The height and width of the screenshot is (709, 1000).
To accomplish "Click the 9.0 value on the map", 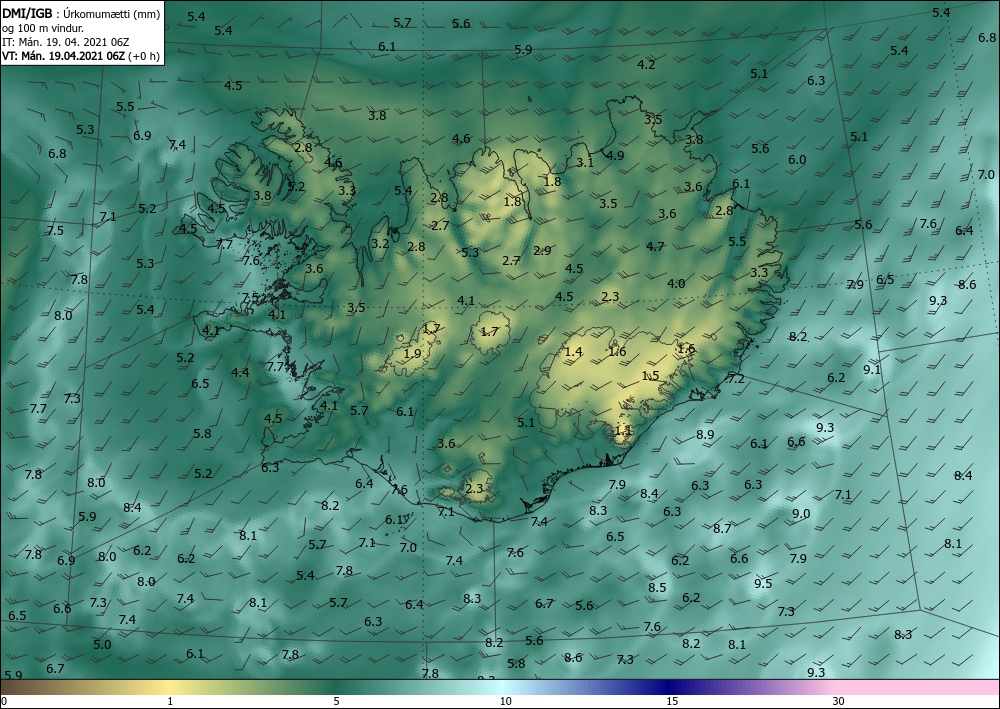I will 801,514.
